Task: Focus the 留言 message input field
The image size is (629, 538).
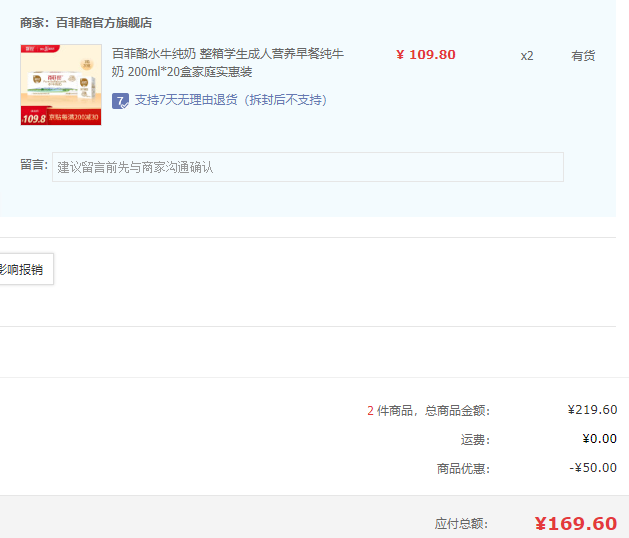Action: 308,167
